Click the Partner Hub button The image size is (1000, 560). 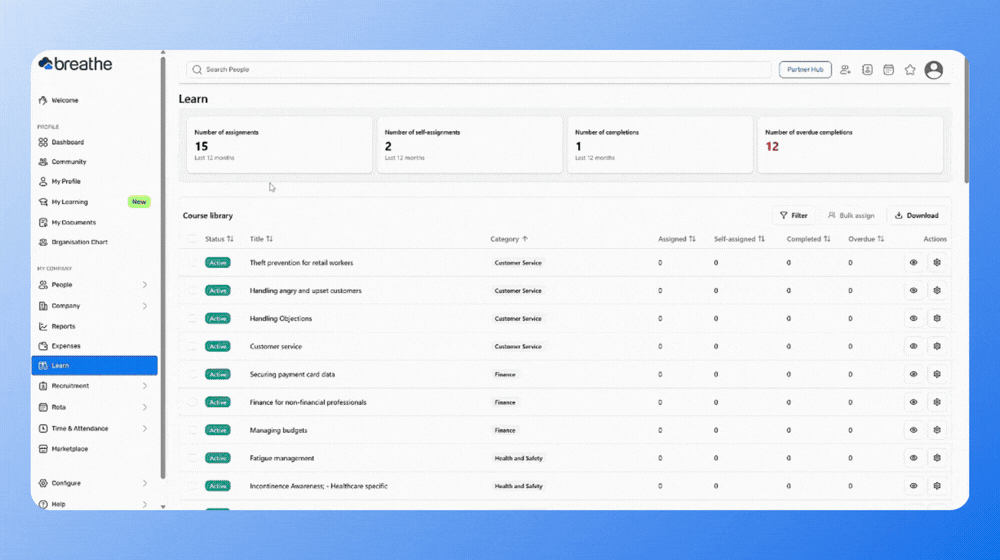pyautogui.click(x=805, y=70)
